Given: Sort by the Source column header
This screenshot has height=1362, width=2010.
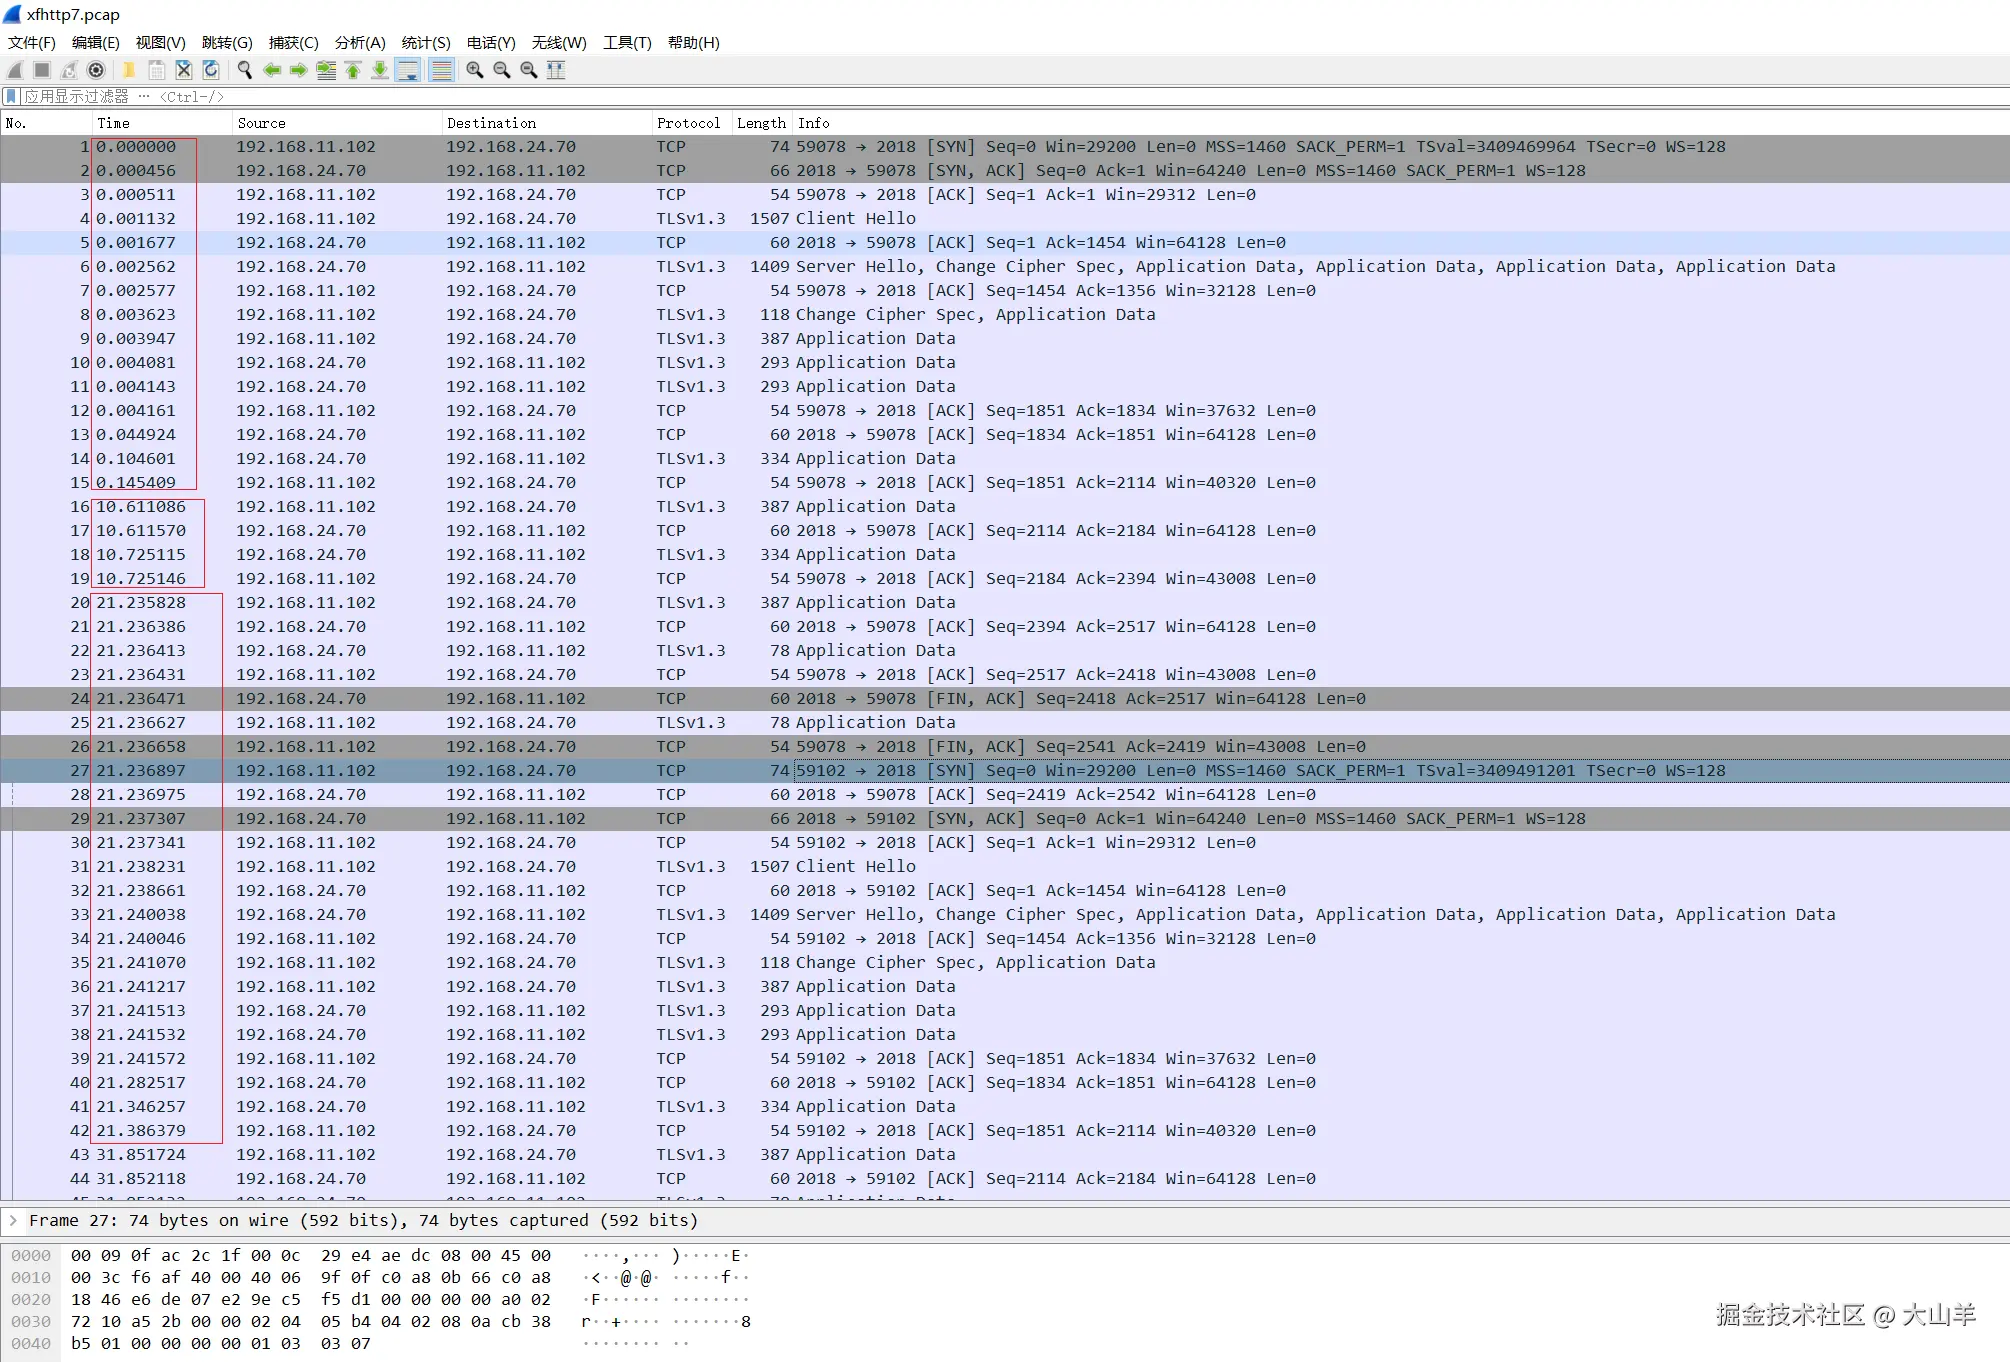Looking at the screenshot, I should [261, 123].
